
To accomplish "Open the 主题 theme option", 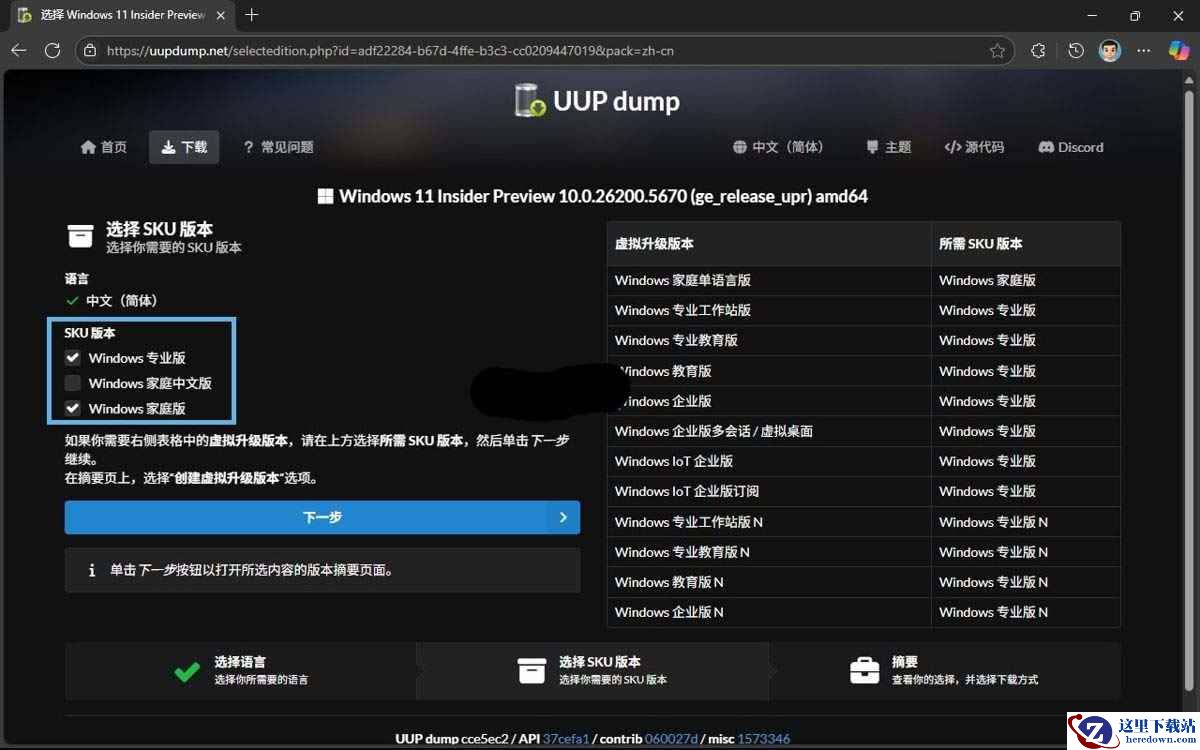I will (889, 147).
